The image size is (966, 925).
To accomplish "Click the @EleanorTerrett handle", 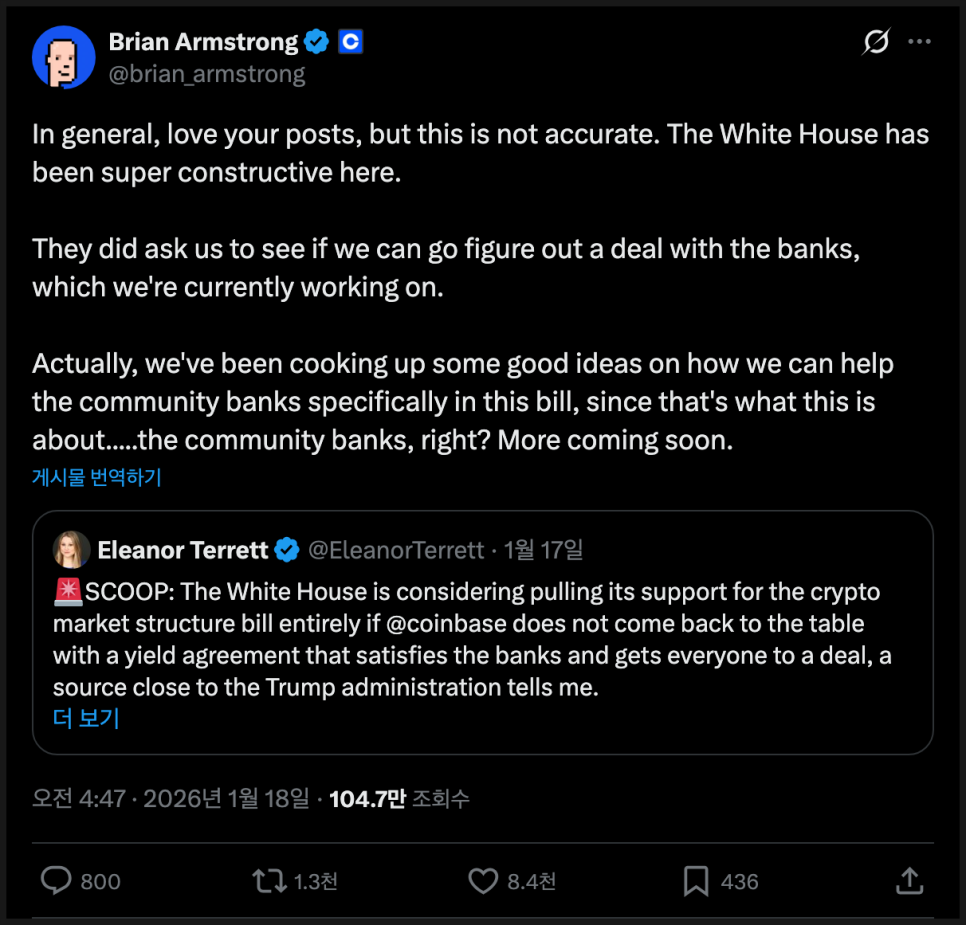I will pos(395,550).
